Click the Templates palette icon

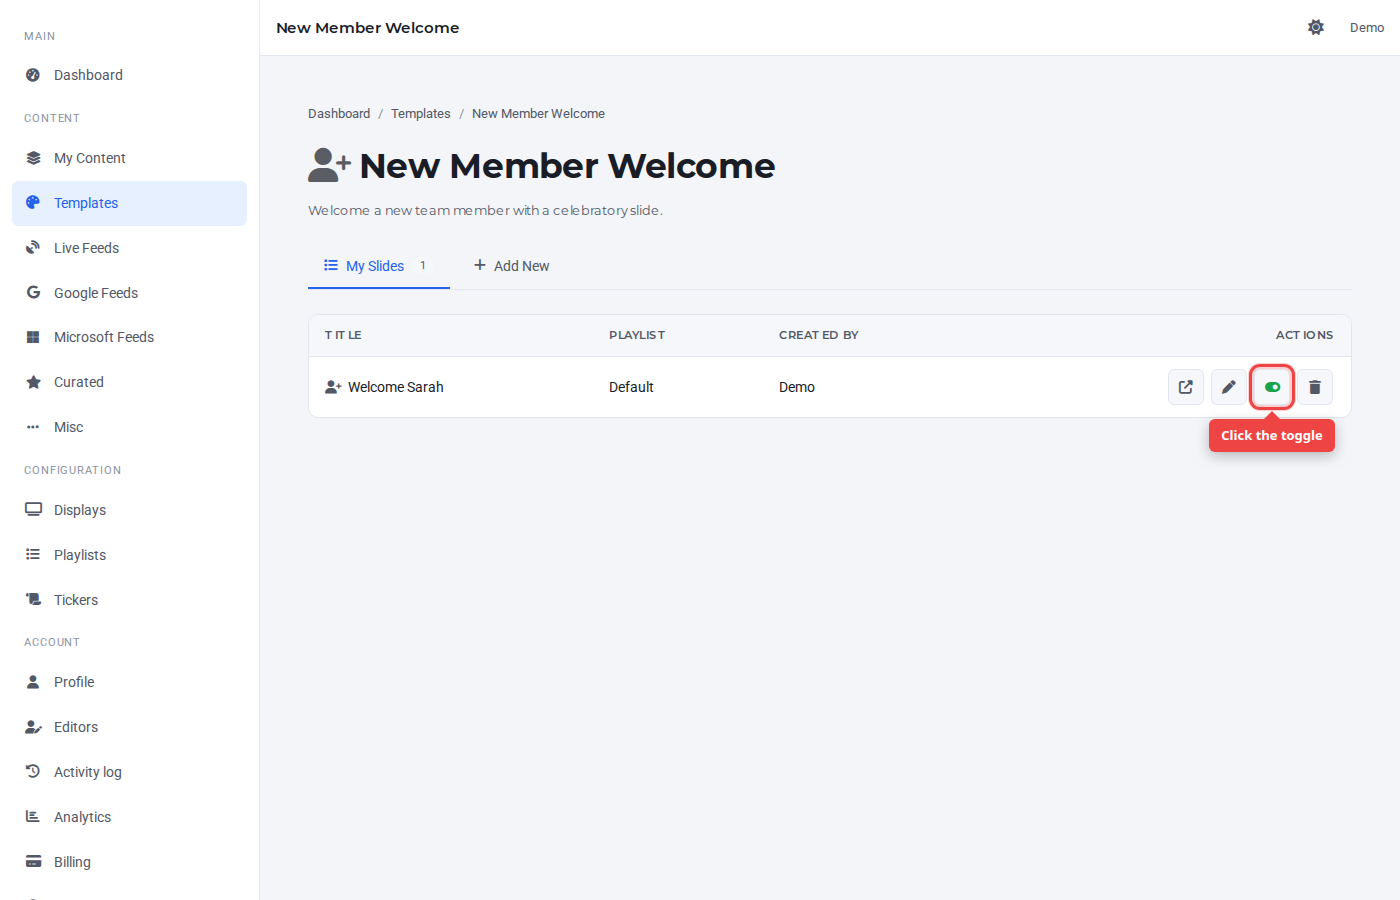pyautogui.click(x=33, y=203)
